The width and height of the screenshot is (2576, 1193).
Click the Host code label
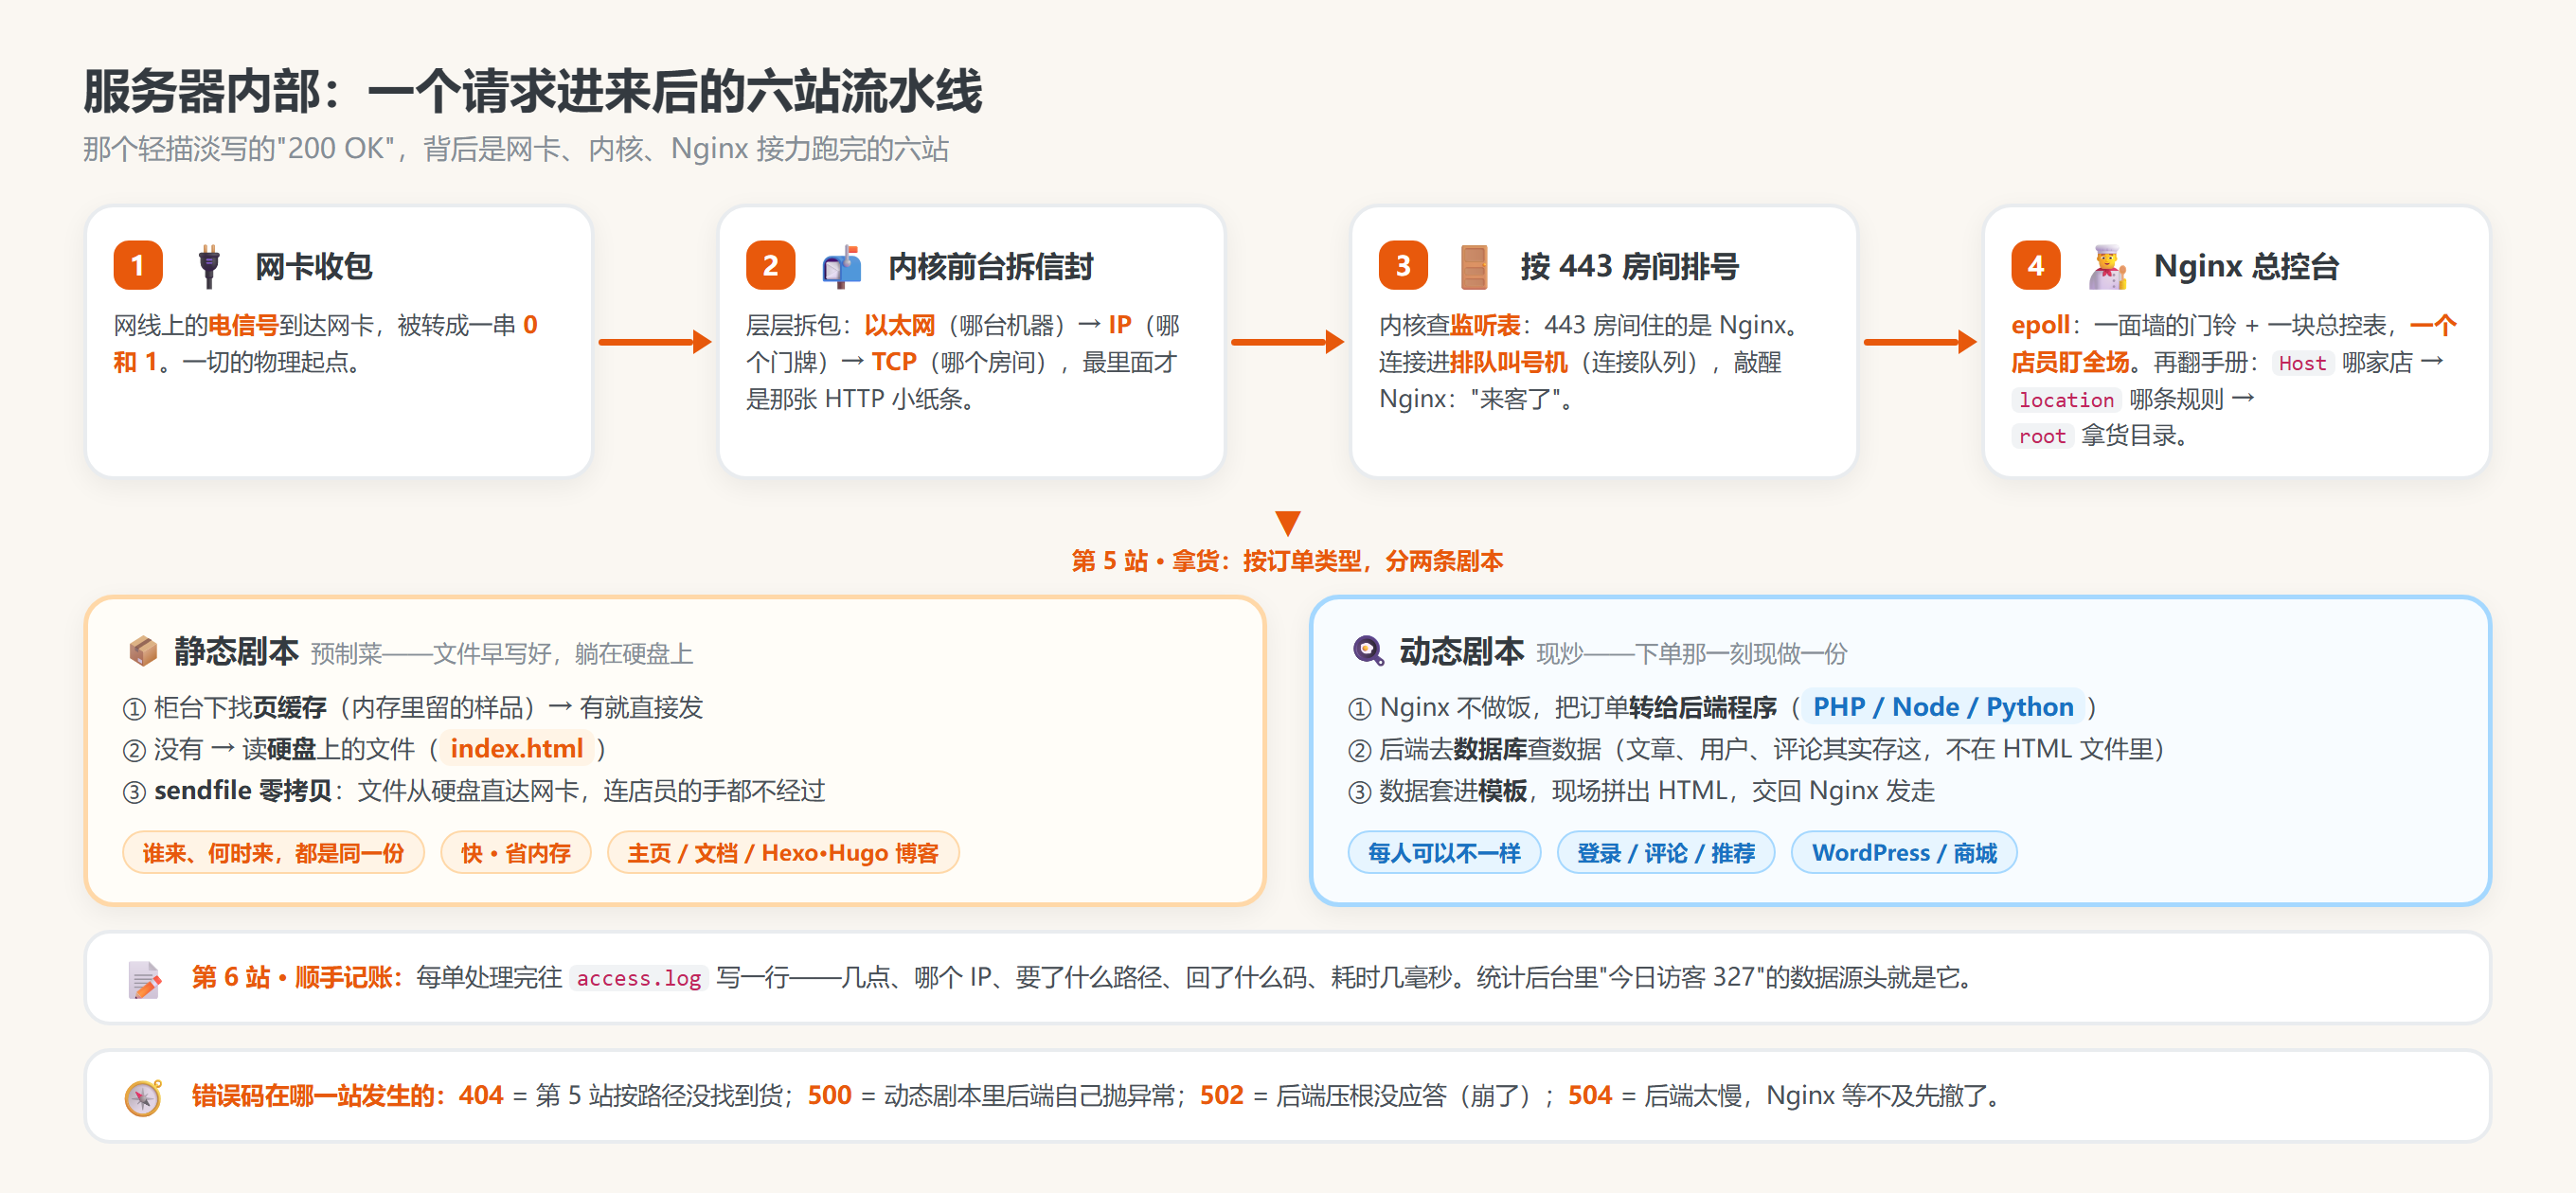[2301, 363]
